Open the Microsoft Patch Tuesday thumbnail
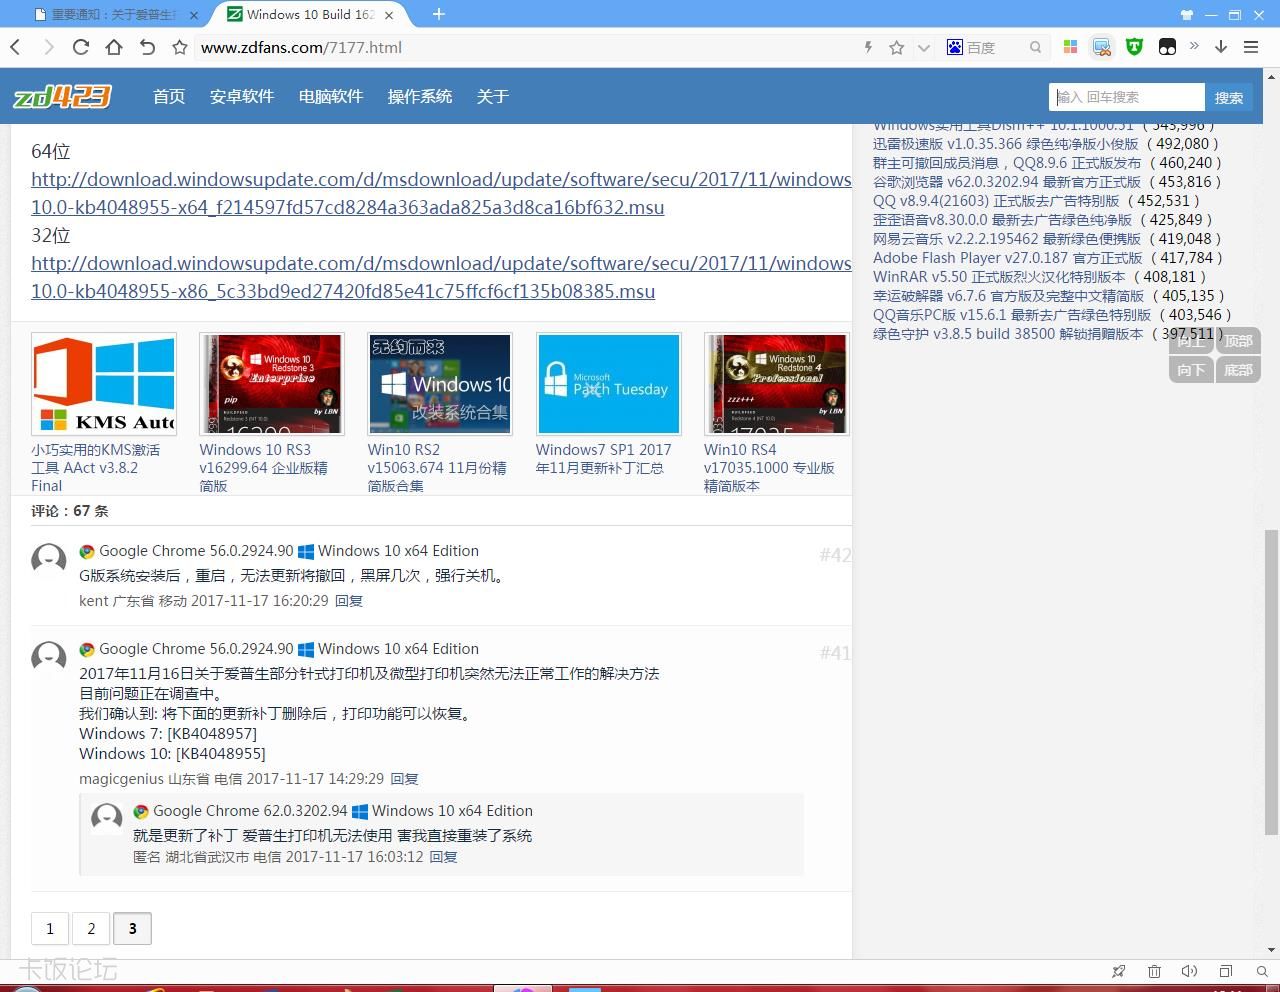1280x992 pixels. coord(608,384)
